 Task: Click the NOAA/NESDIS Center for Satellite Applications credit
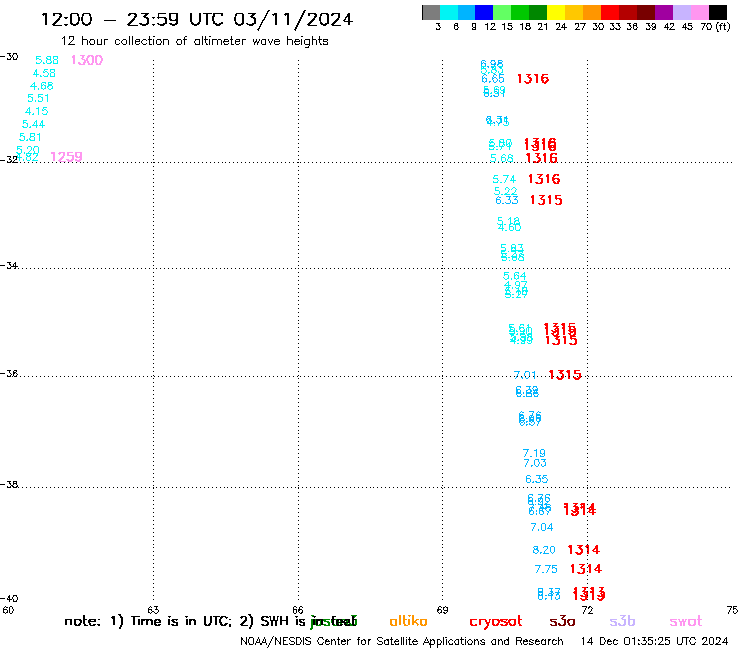(402, 641)
